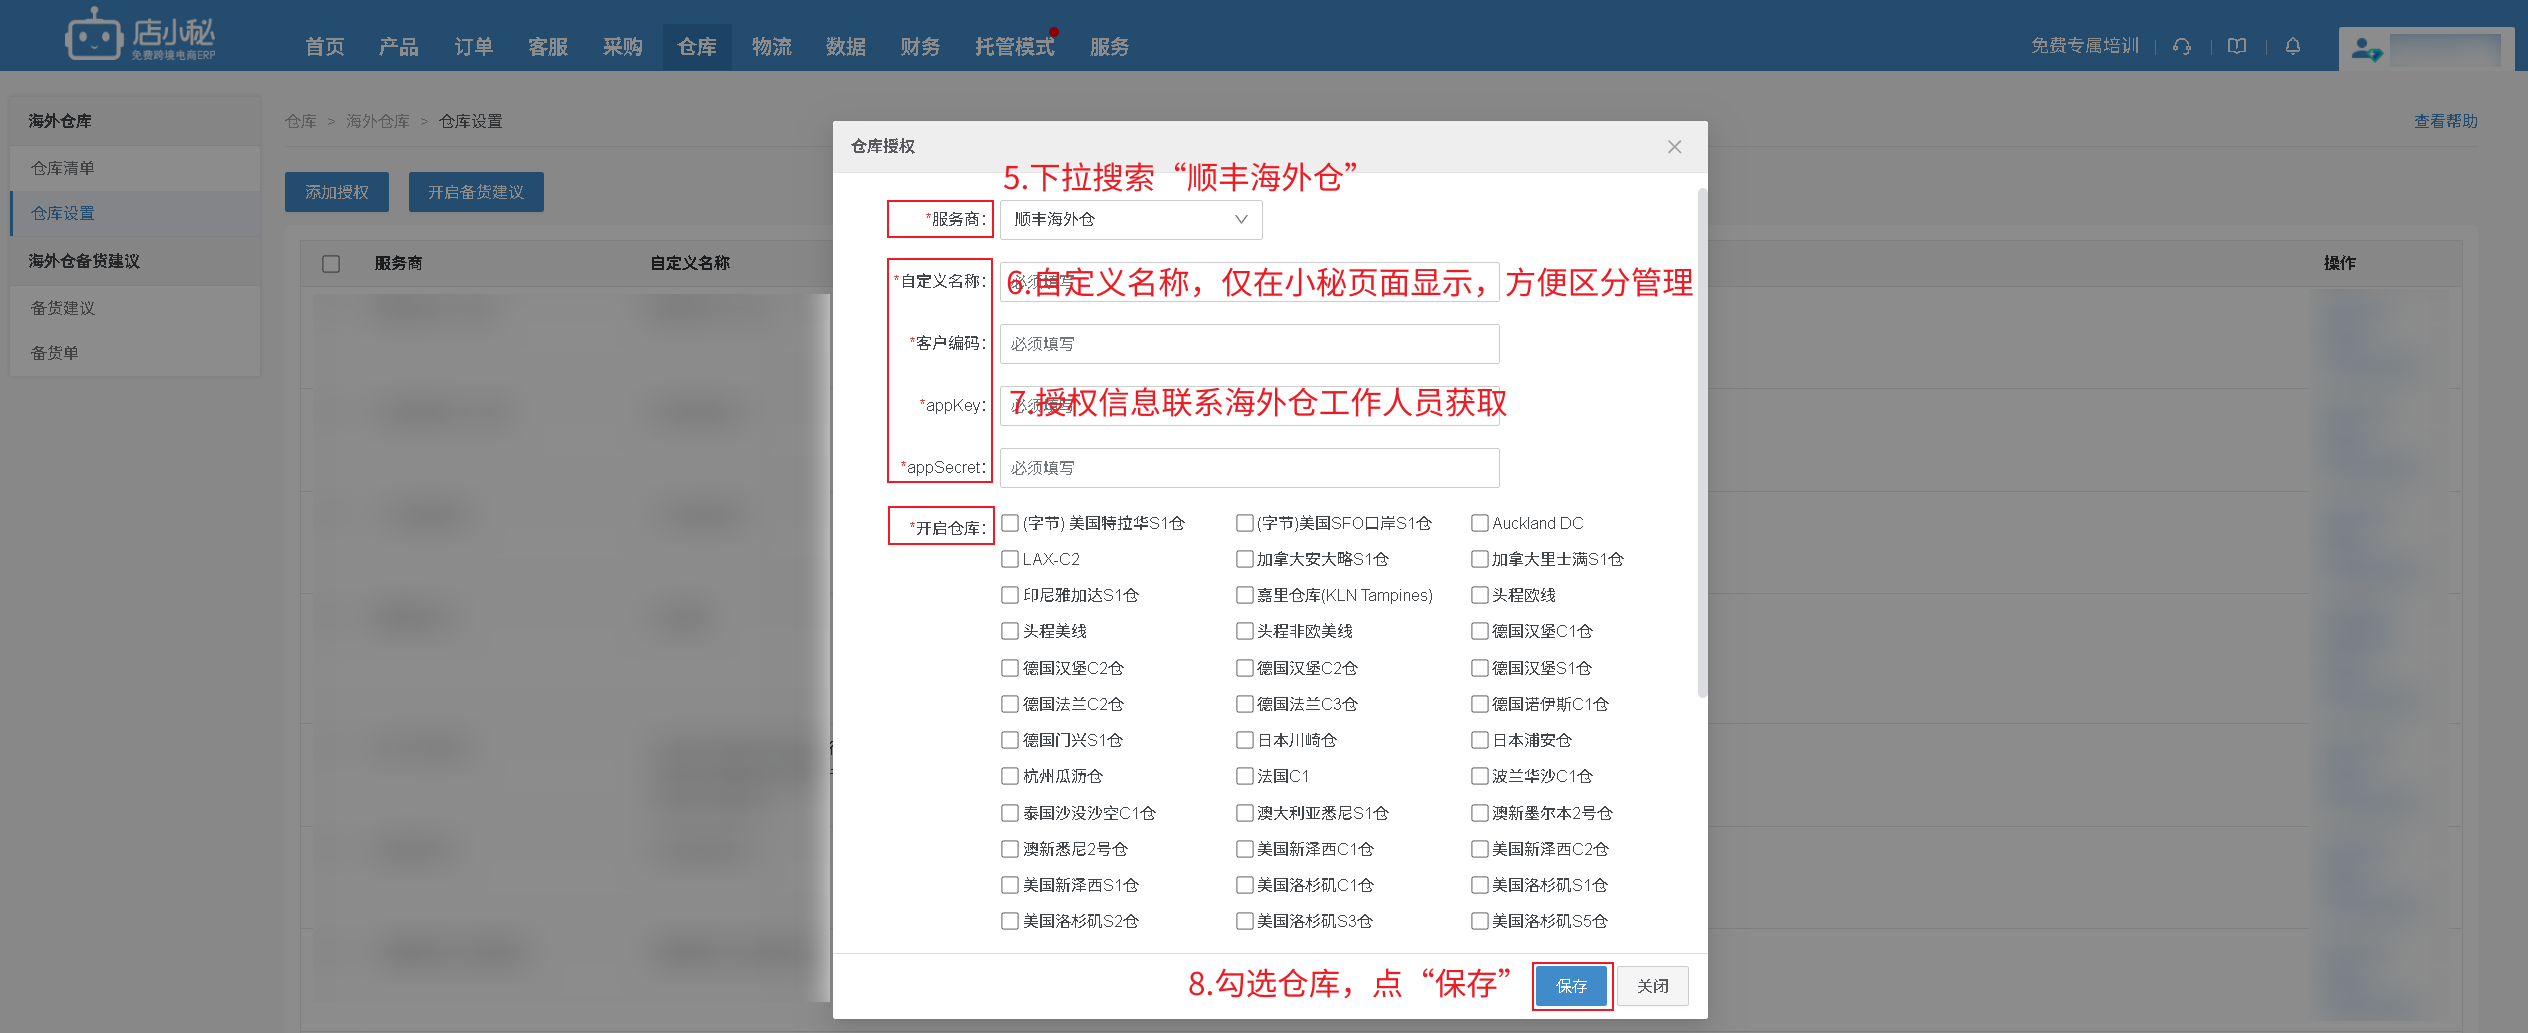Screen dimensions: 2528x1033
Task: Go to the 托管模式 menu
Action: 1014,47
